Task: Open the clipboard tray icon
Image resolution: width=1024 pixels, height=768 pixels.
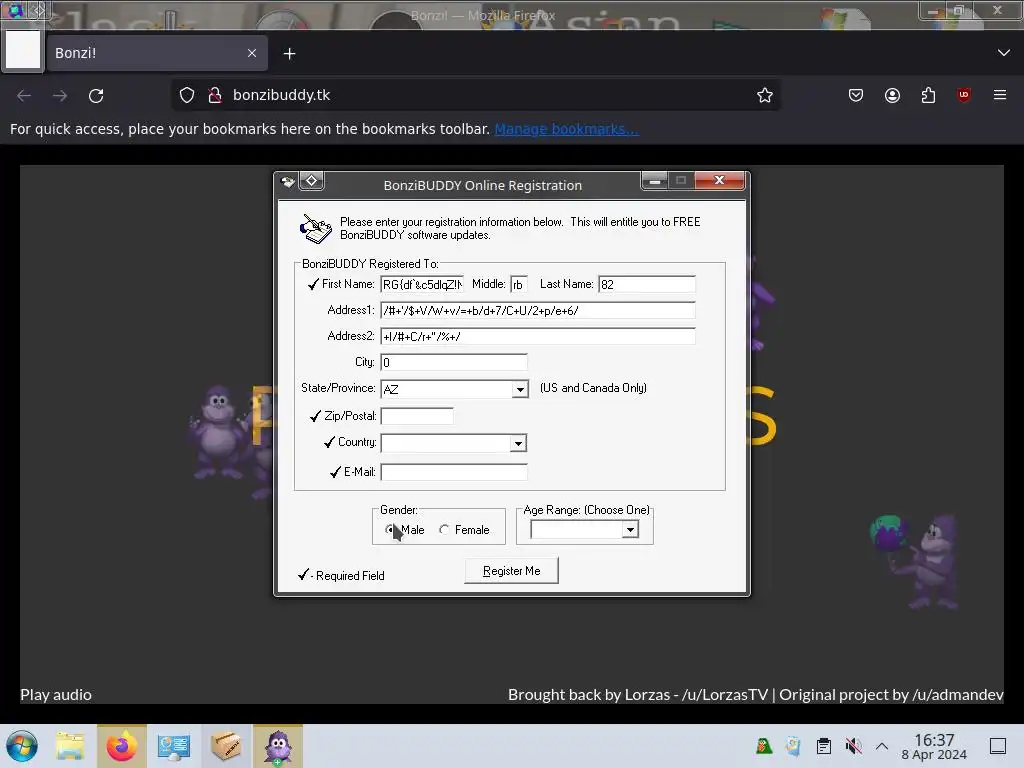Action: point(824,746)
